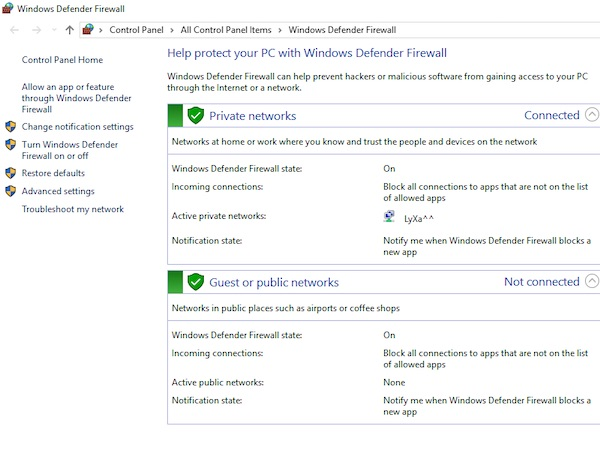
Task: Open Turn Windows Defender Firewall on or off
Action: 70,150
